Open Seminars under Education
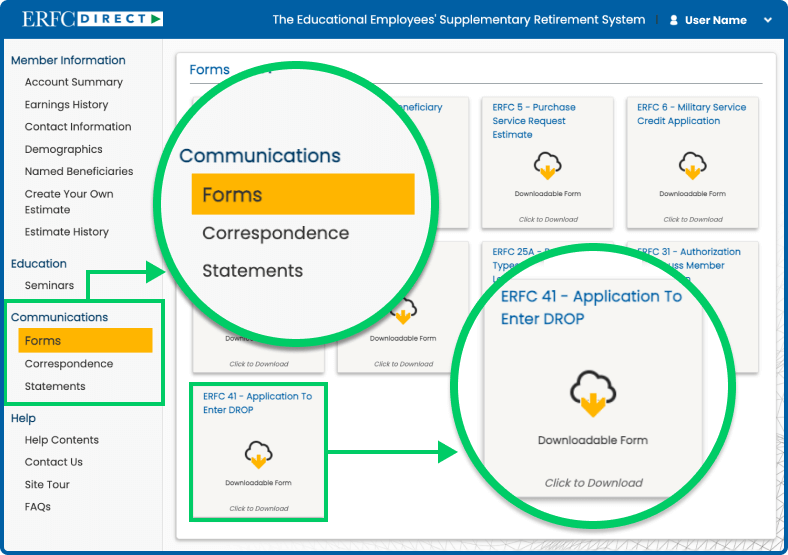This screenshot has width=788, height=555. tap(49, 286)
